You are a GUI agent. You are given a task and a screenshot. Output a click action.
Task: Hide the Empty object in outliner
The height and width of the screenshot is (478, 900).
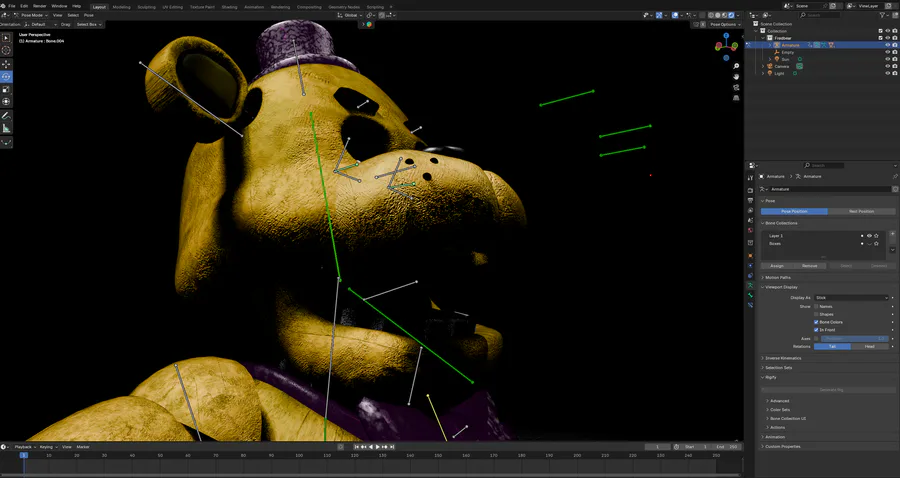(x=887, y=52)
